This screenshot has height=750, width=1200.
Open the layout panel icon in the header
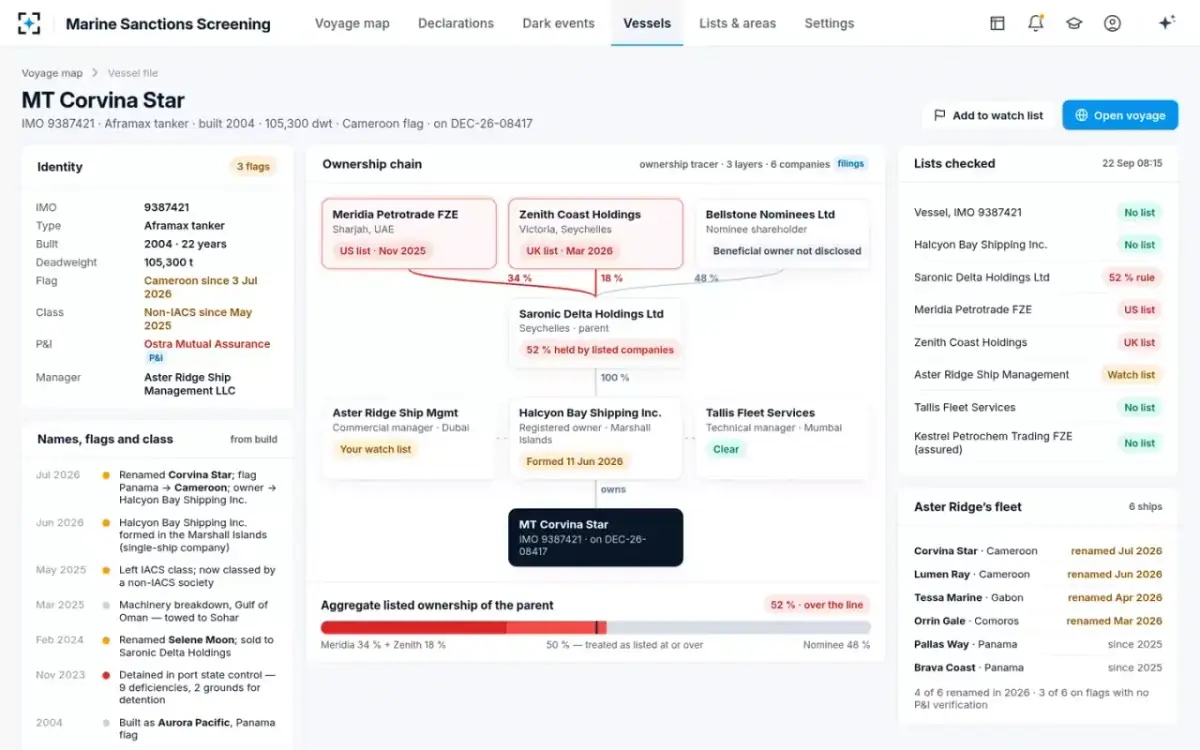tap(997, 23)
